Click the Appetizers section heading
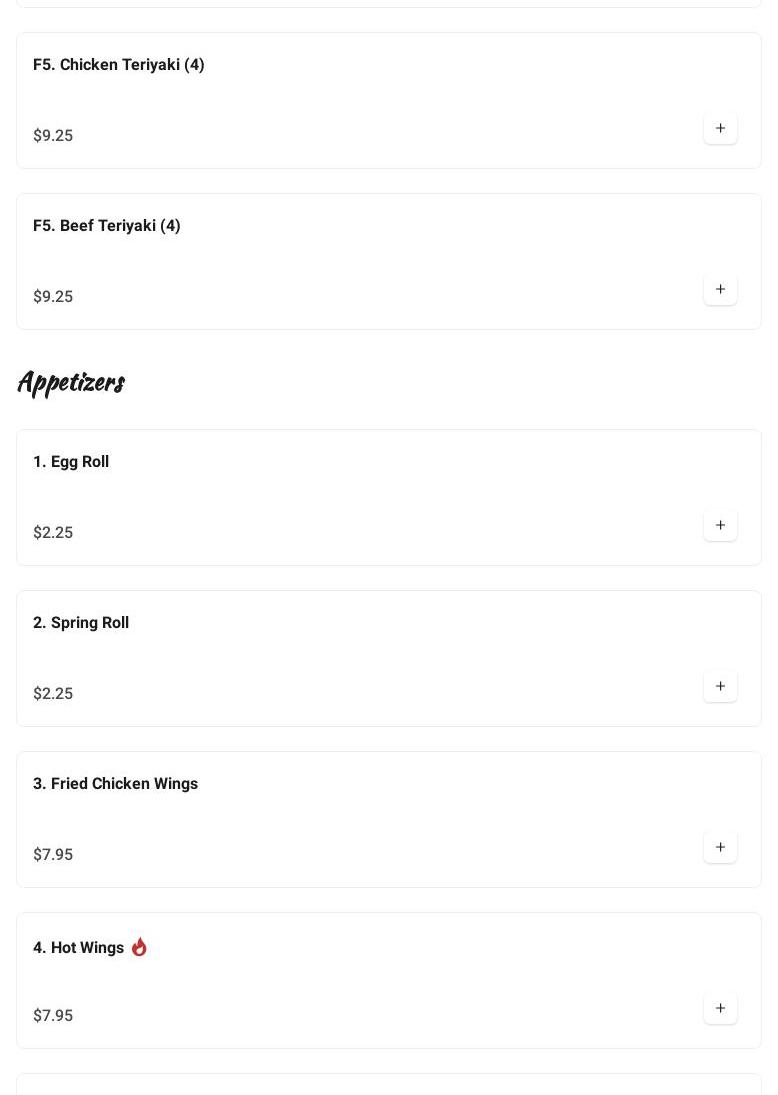Viewport: 778px width, 1095px height. click(x=71, y=382)
